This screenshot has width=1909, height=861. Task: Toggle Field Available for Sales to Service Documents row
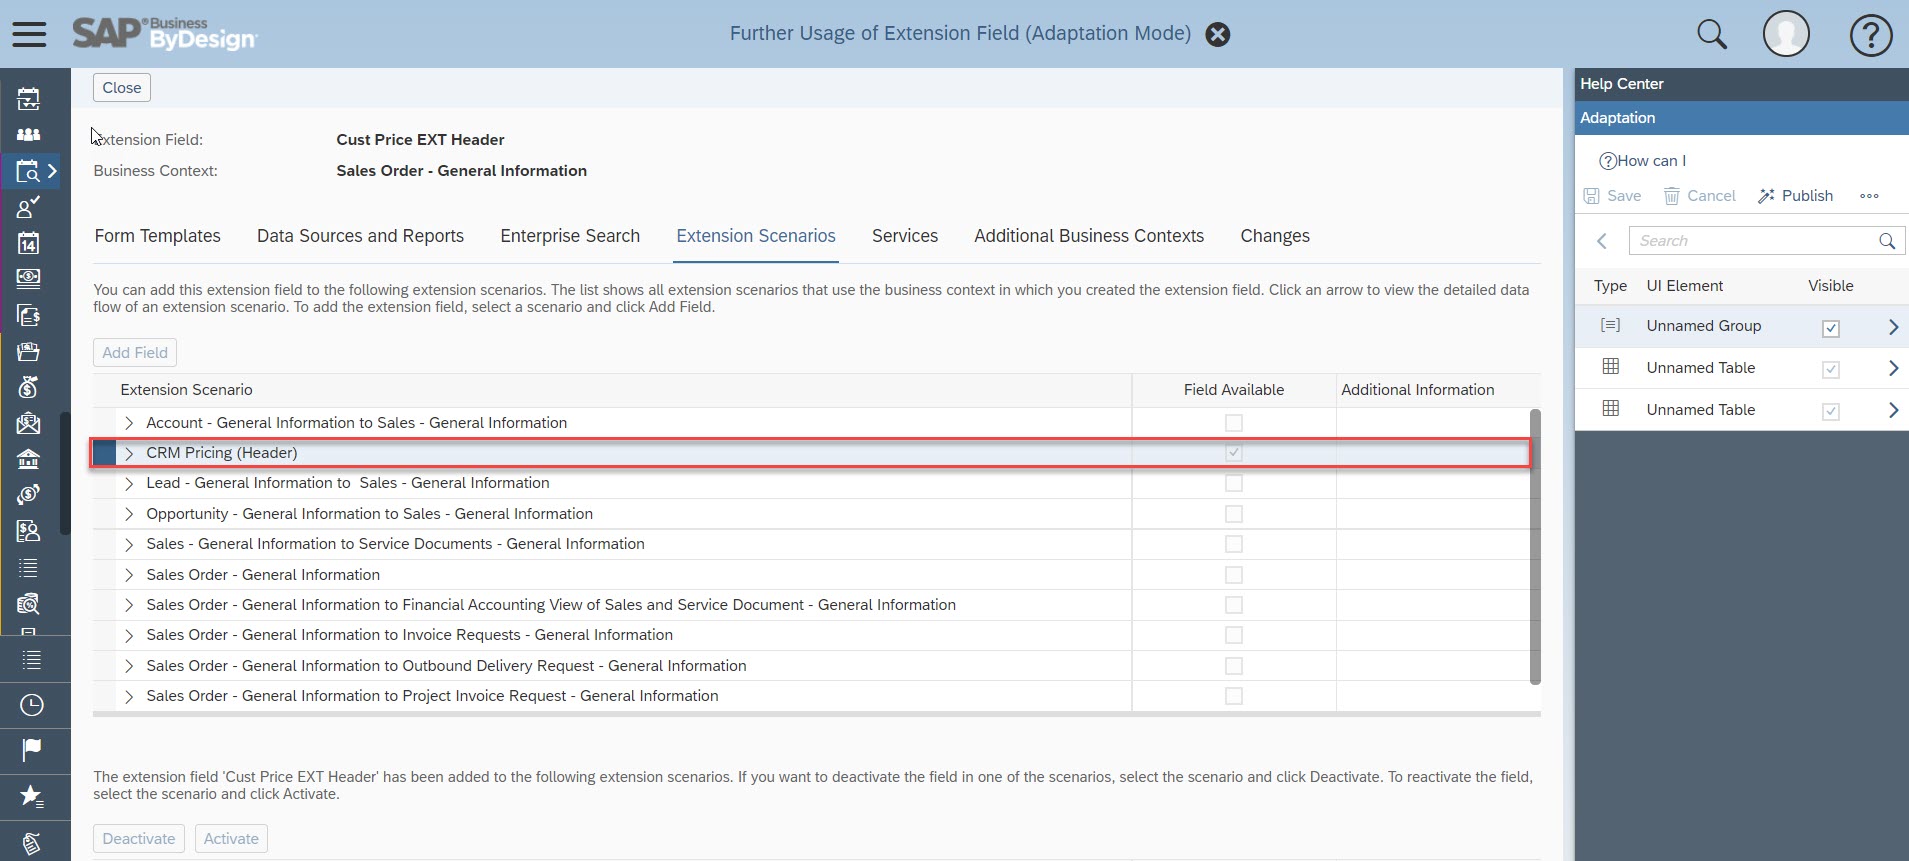[x=1234, y=544]
